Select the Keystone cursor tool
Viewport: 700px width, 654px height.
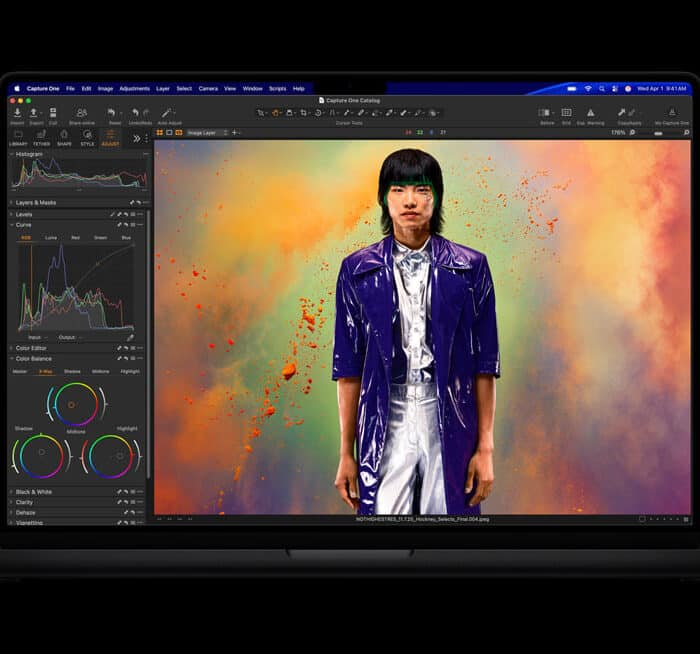click(332, 113)
